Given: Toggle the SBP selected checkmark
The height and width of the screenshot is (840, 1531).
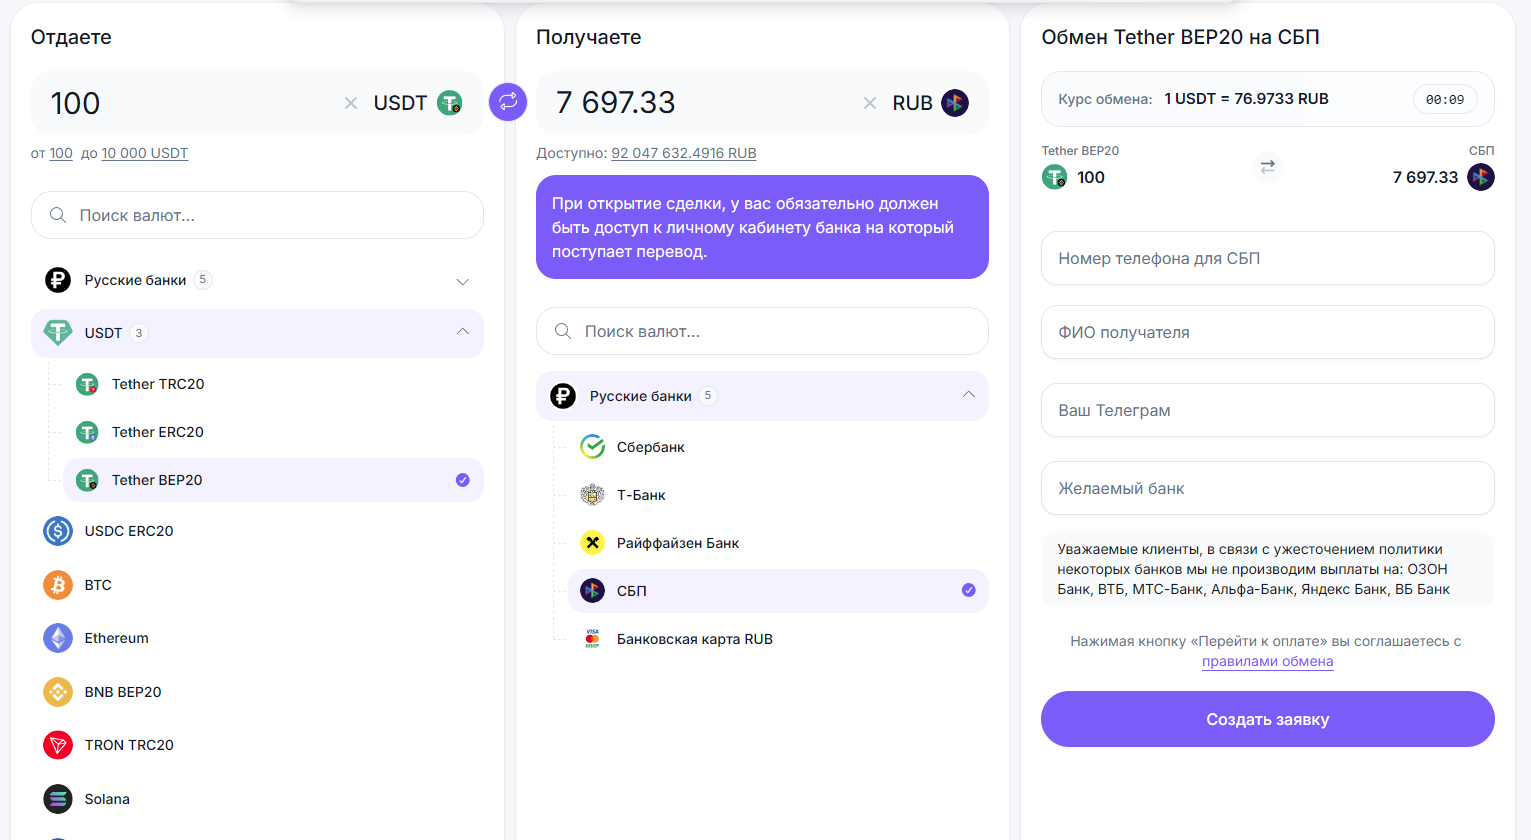Looking at the screenshot, I should (969, 590).
